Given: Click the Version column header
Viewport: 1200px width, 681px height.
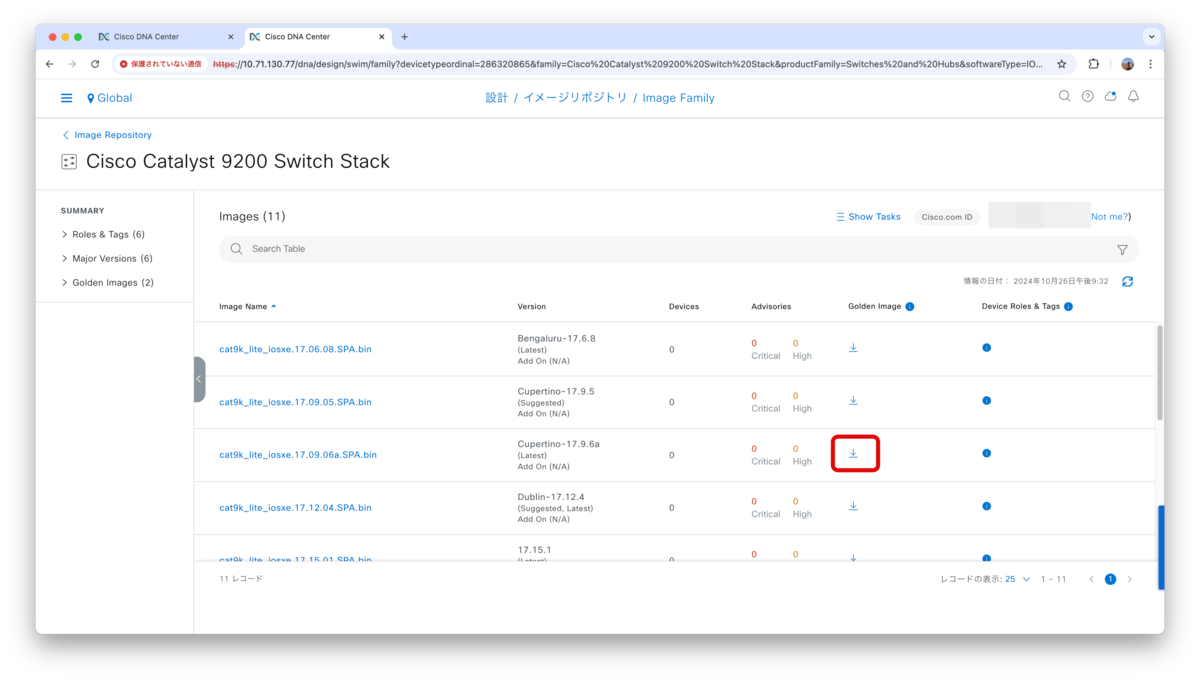Looking at the screenshot, I should point(532,306).
